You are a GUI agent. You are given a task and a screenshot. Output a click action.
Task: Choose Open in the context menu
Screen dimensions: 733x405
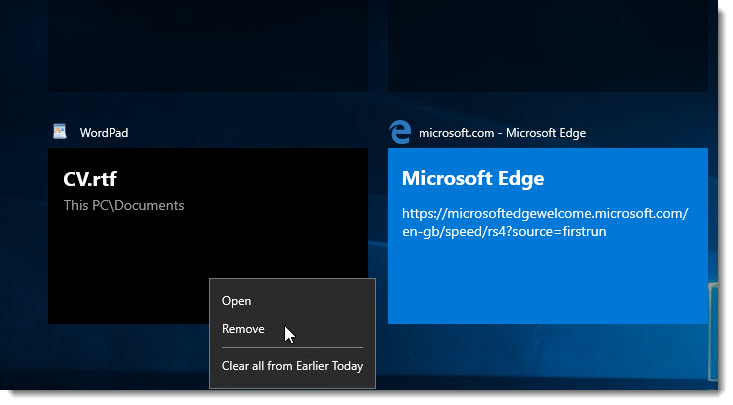tap(292, 301)
